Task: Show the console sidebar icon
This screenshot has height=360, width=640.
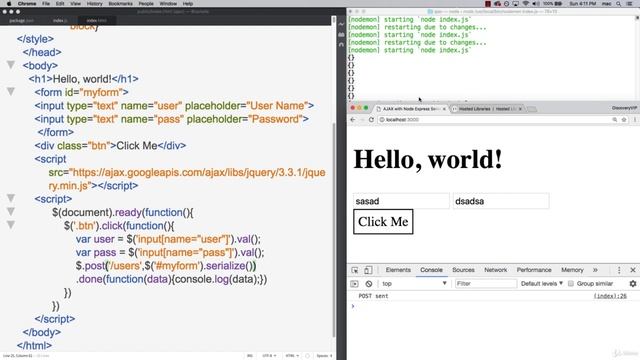Action: coord(354,284)
